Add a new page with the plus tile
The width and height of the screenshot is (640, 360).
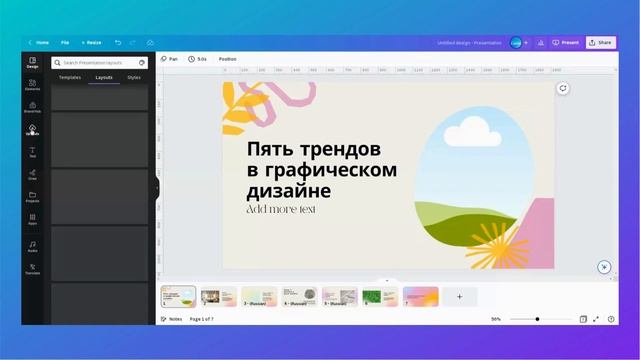click(x=460, y=296)
